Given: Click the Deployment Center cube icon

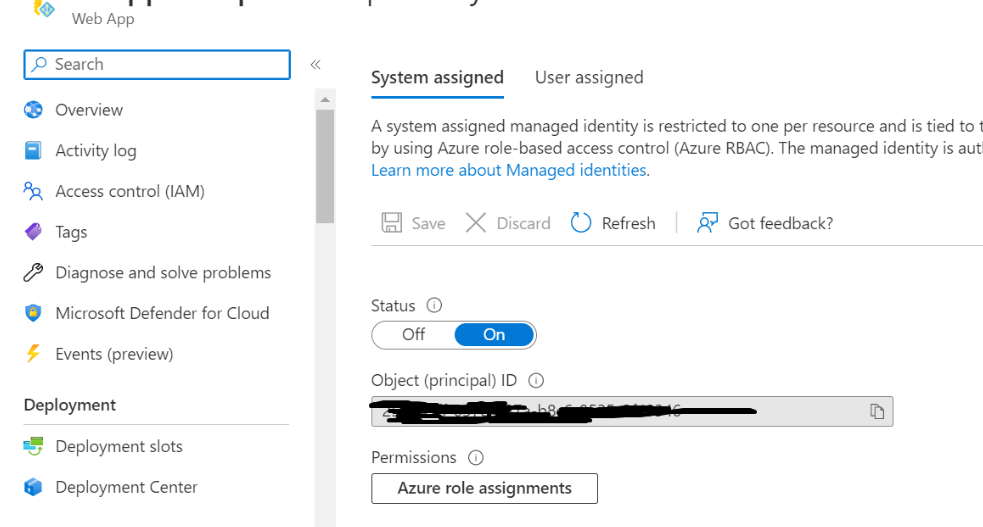Looking at the screenshot, I should (33, 487).
